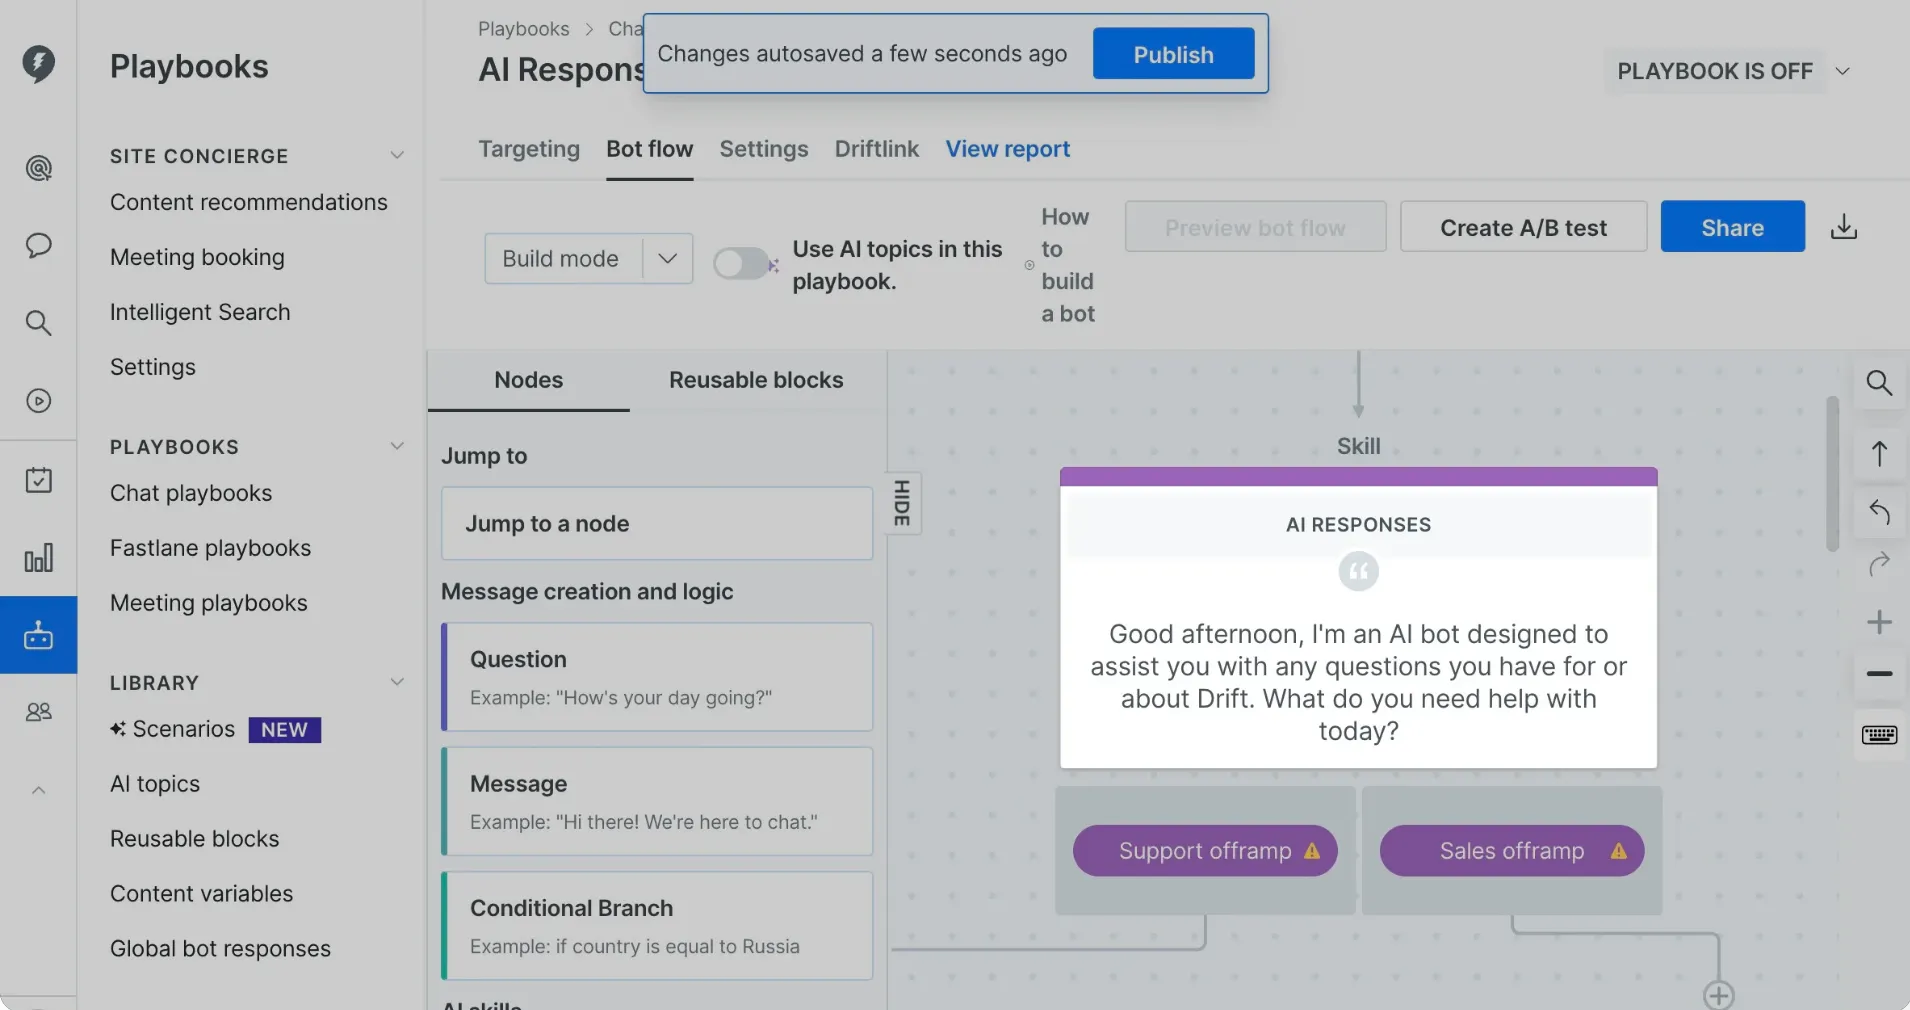Screen dimensions: 1910x1010
Task: Toggle Use AI topics in this playbook
Action: pos(742,264)
